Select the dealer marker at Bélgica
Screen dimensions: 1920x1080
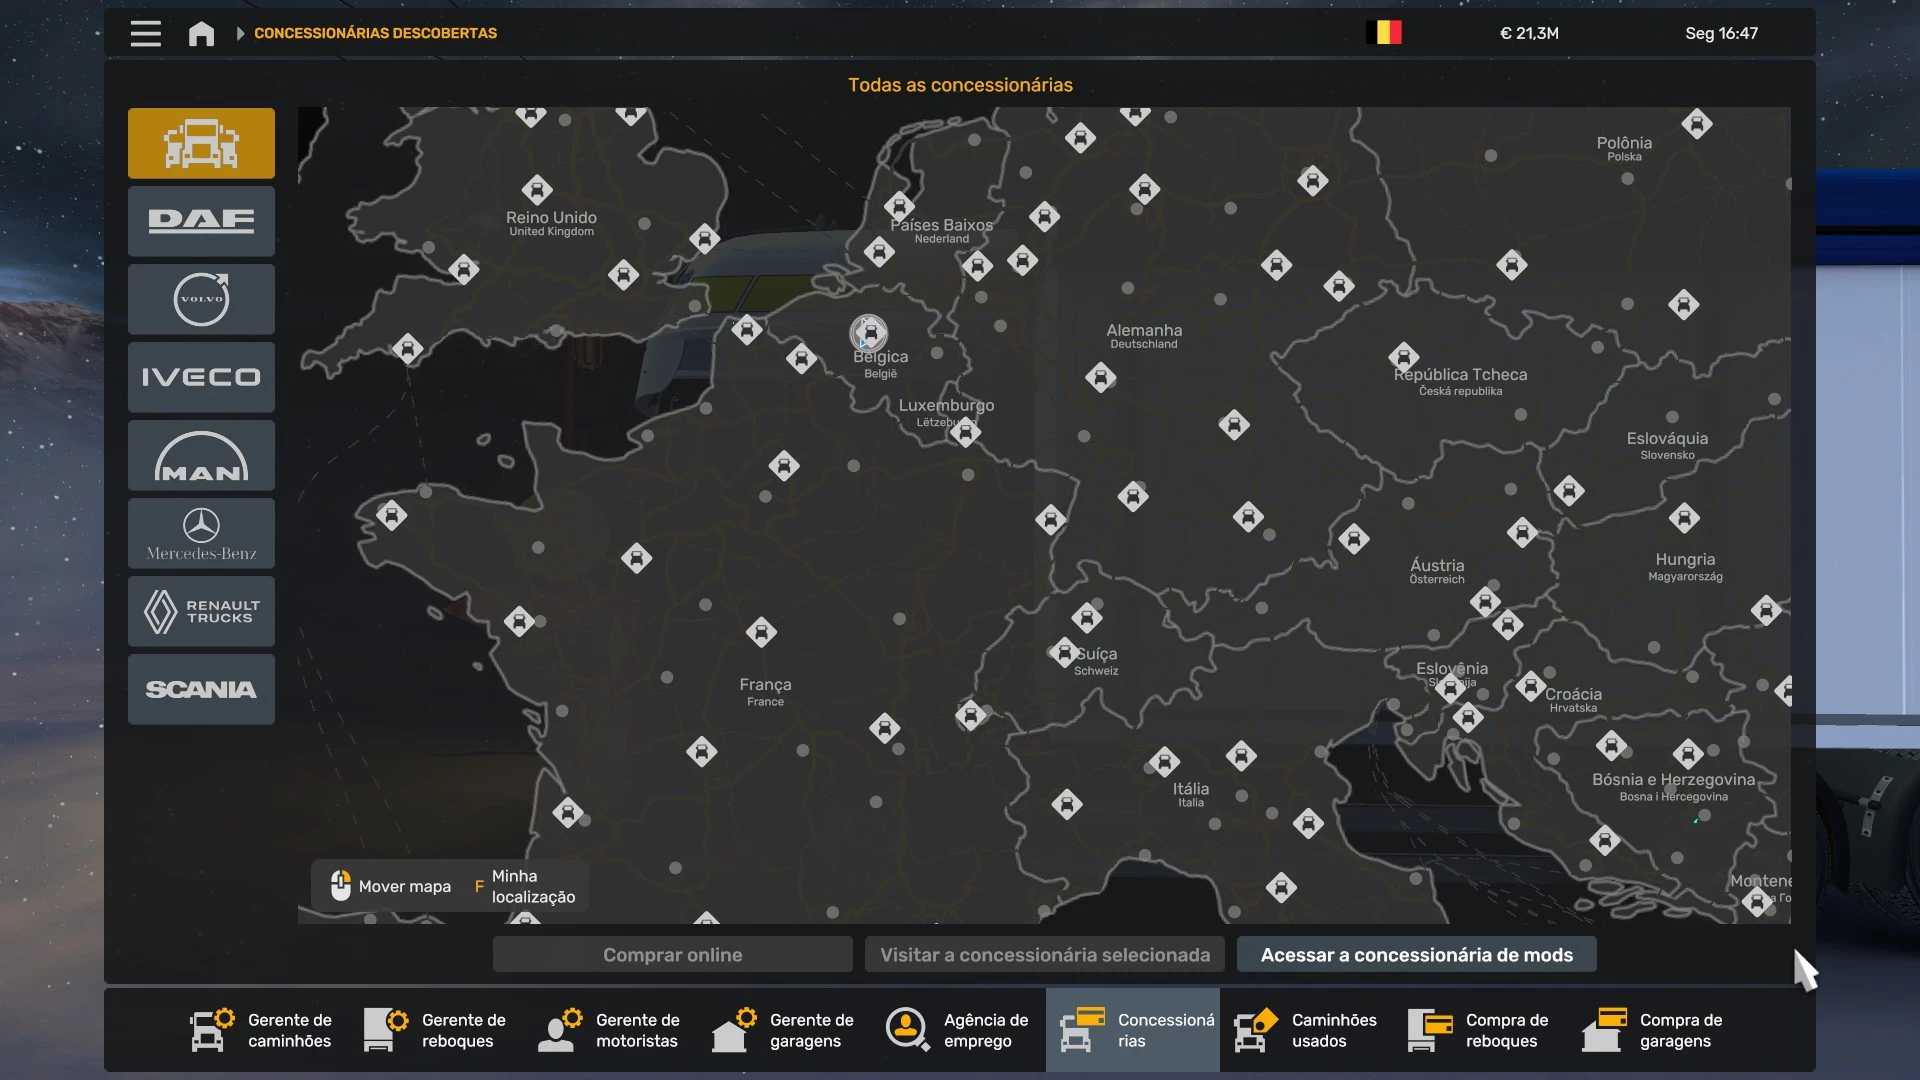click(x=869, y=333)
